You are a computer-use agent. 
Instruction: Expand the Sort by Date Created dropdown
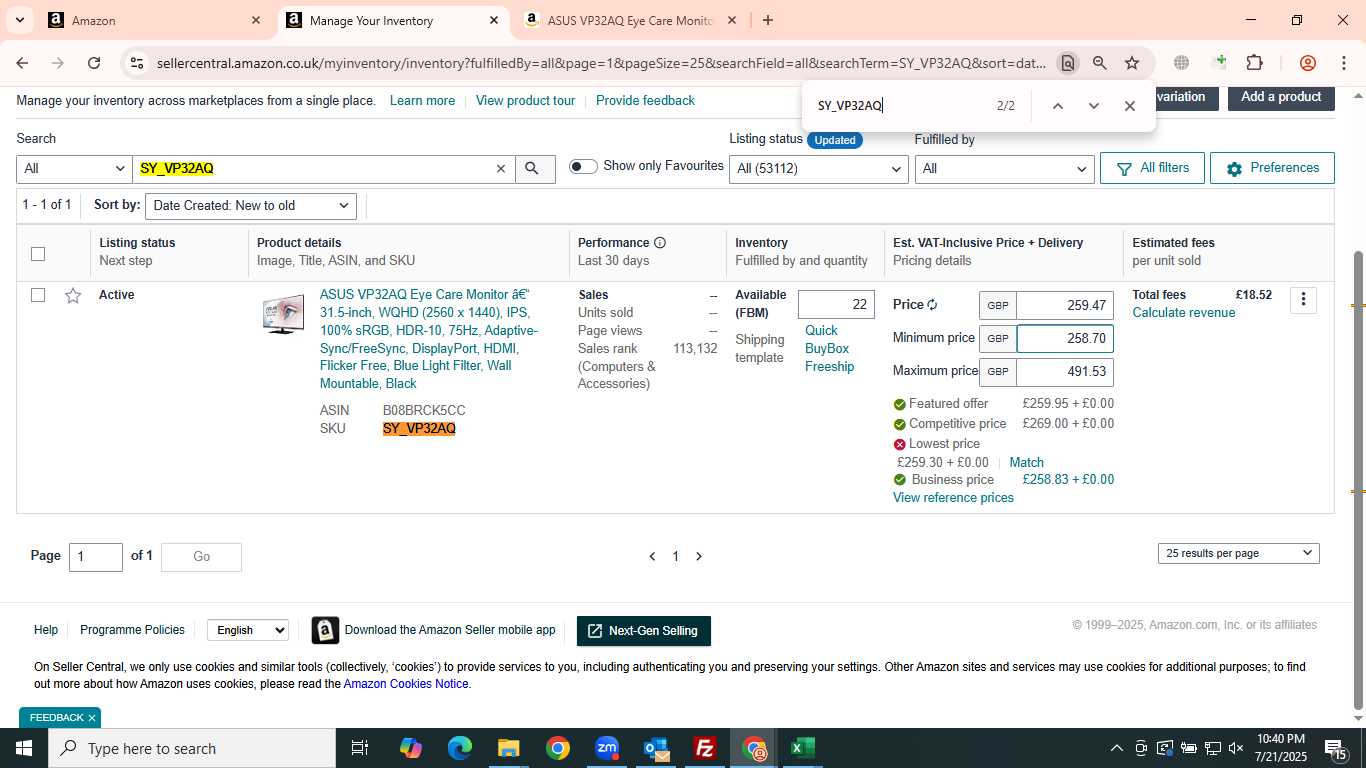point(251,206)
